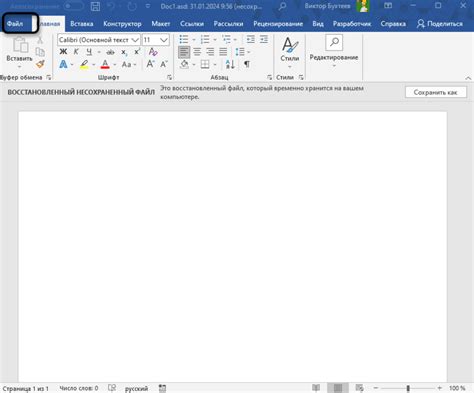
Task: Click the Cut scissors icon
Action: click(40, 40)
